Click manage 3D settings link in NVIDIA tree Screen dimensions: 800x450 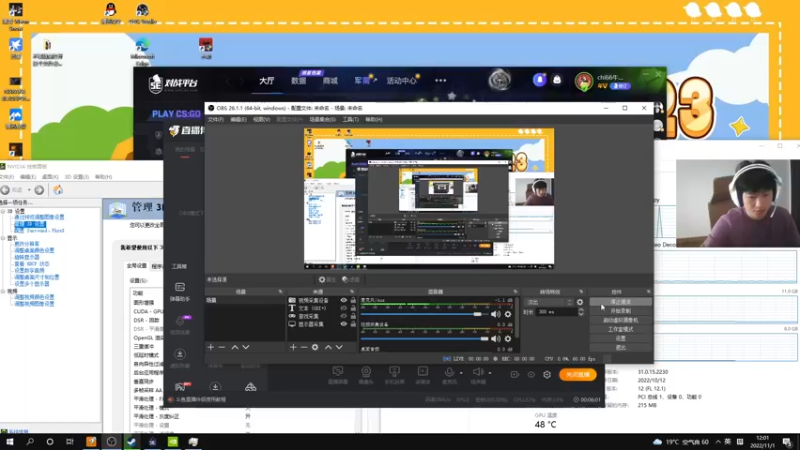pos(30,224)
